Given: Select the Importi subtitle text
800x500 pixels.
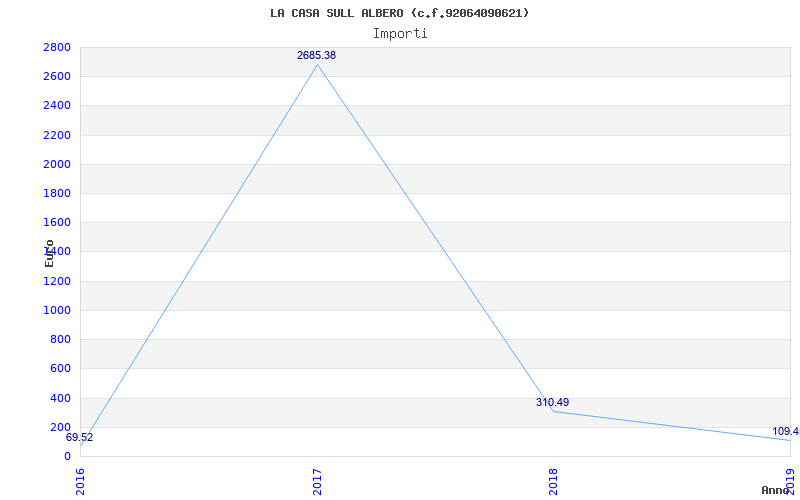Looking at the screenshot, I should (400, 34).
